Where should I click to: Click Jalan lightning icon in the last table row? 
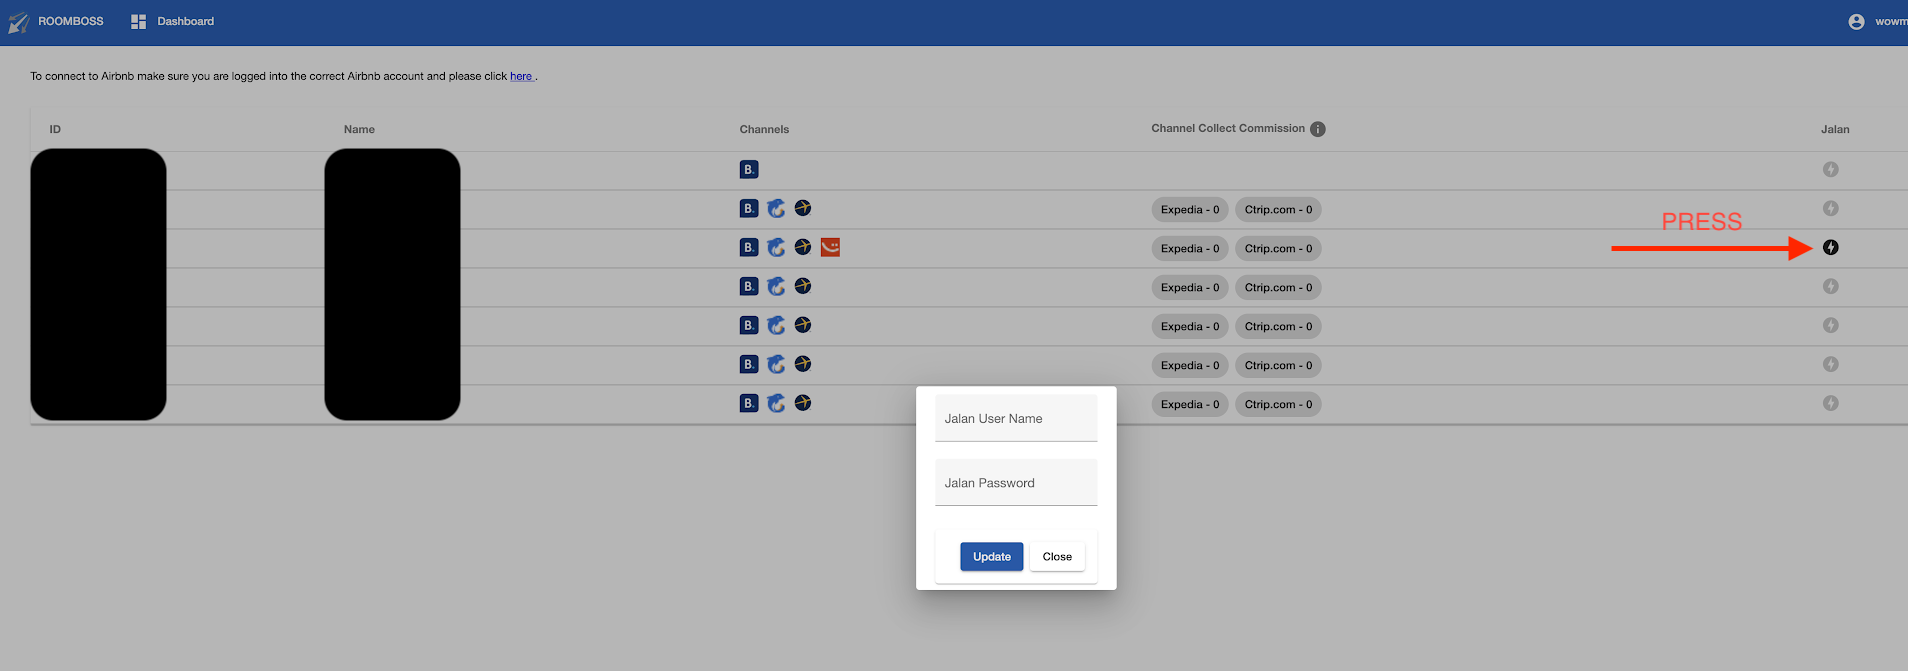1831,403
